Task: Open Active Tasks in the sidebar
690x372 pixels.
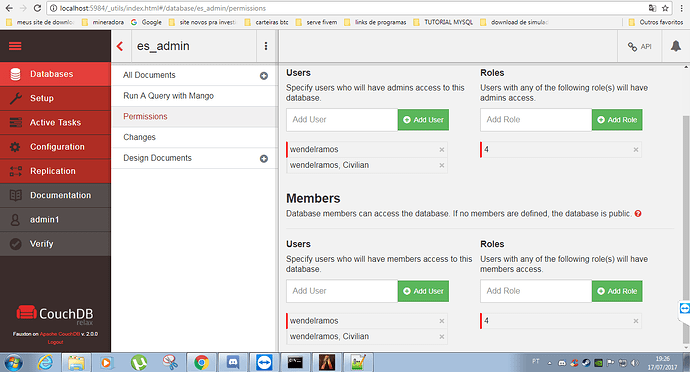Action: [x=55, y=122]
